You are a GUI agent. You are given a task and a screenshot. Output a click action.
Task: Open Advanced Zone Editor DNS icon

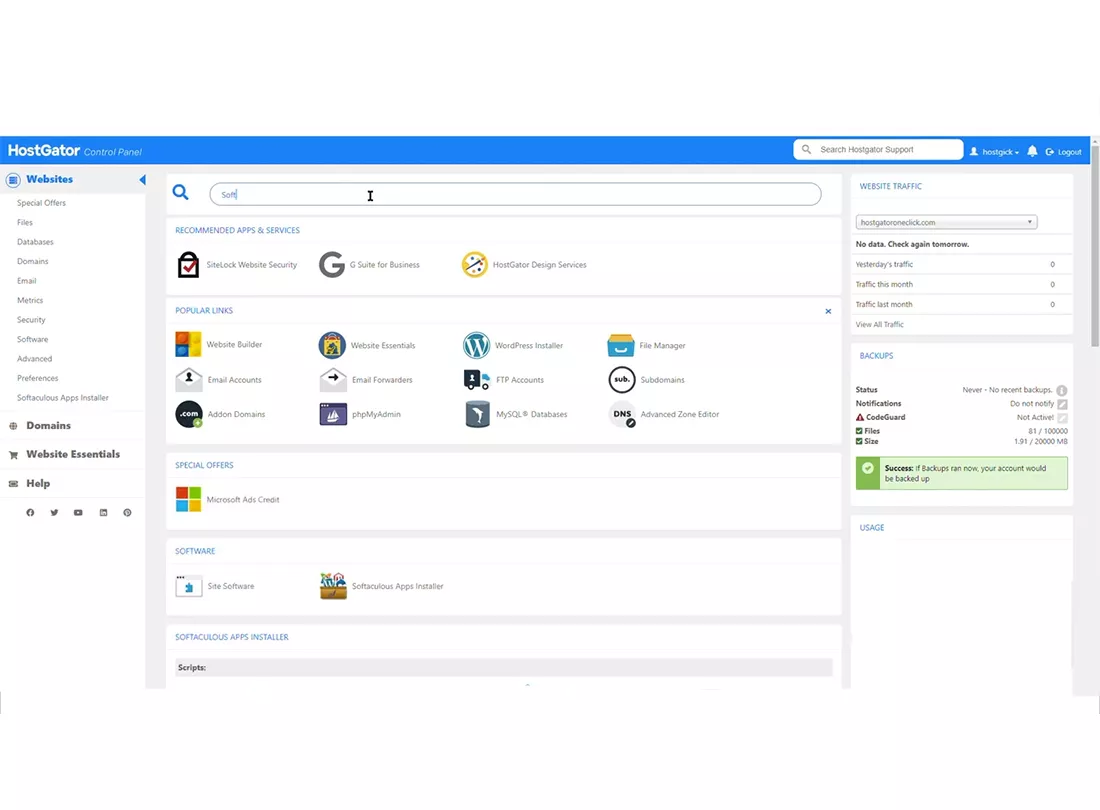coord(622,414)
